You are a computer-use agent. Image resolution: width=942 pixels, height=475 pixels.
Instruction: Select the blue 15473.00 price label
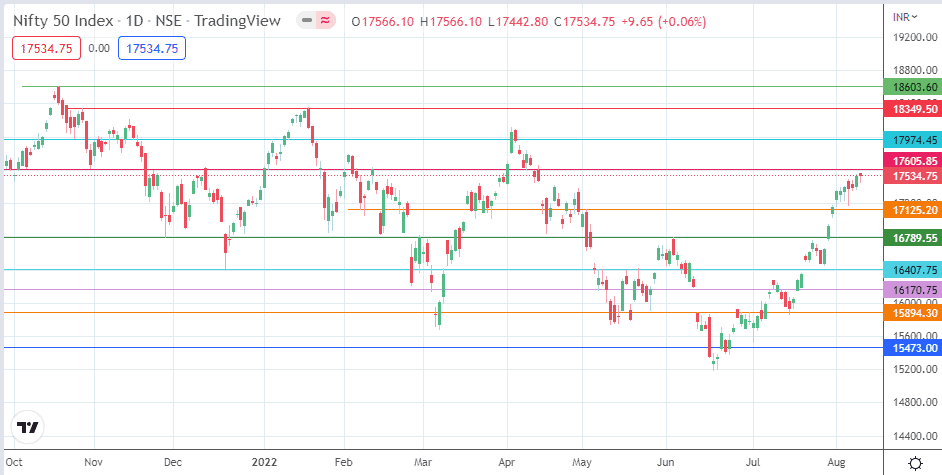[913, 348]
